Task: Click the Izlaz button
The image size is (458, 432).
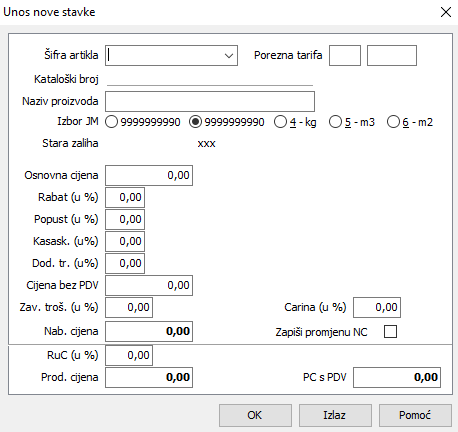Action: click(335, 415)
